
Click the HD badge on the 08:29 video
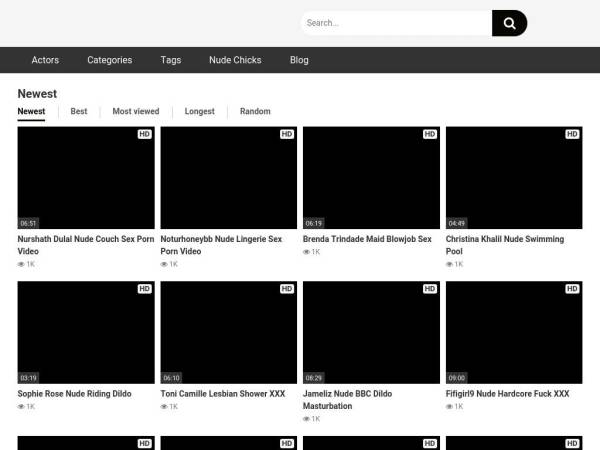(429, 289)
